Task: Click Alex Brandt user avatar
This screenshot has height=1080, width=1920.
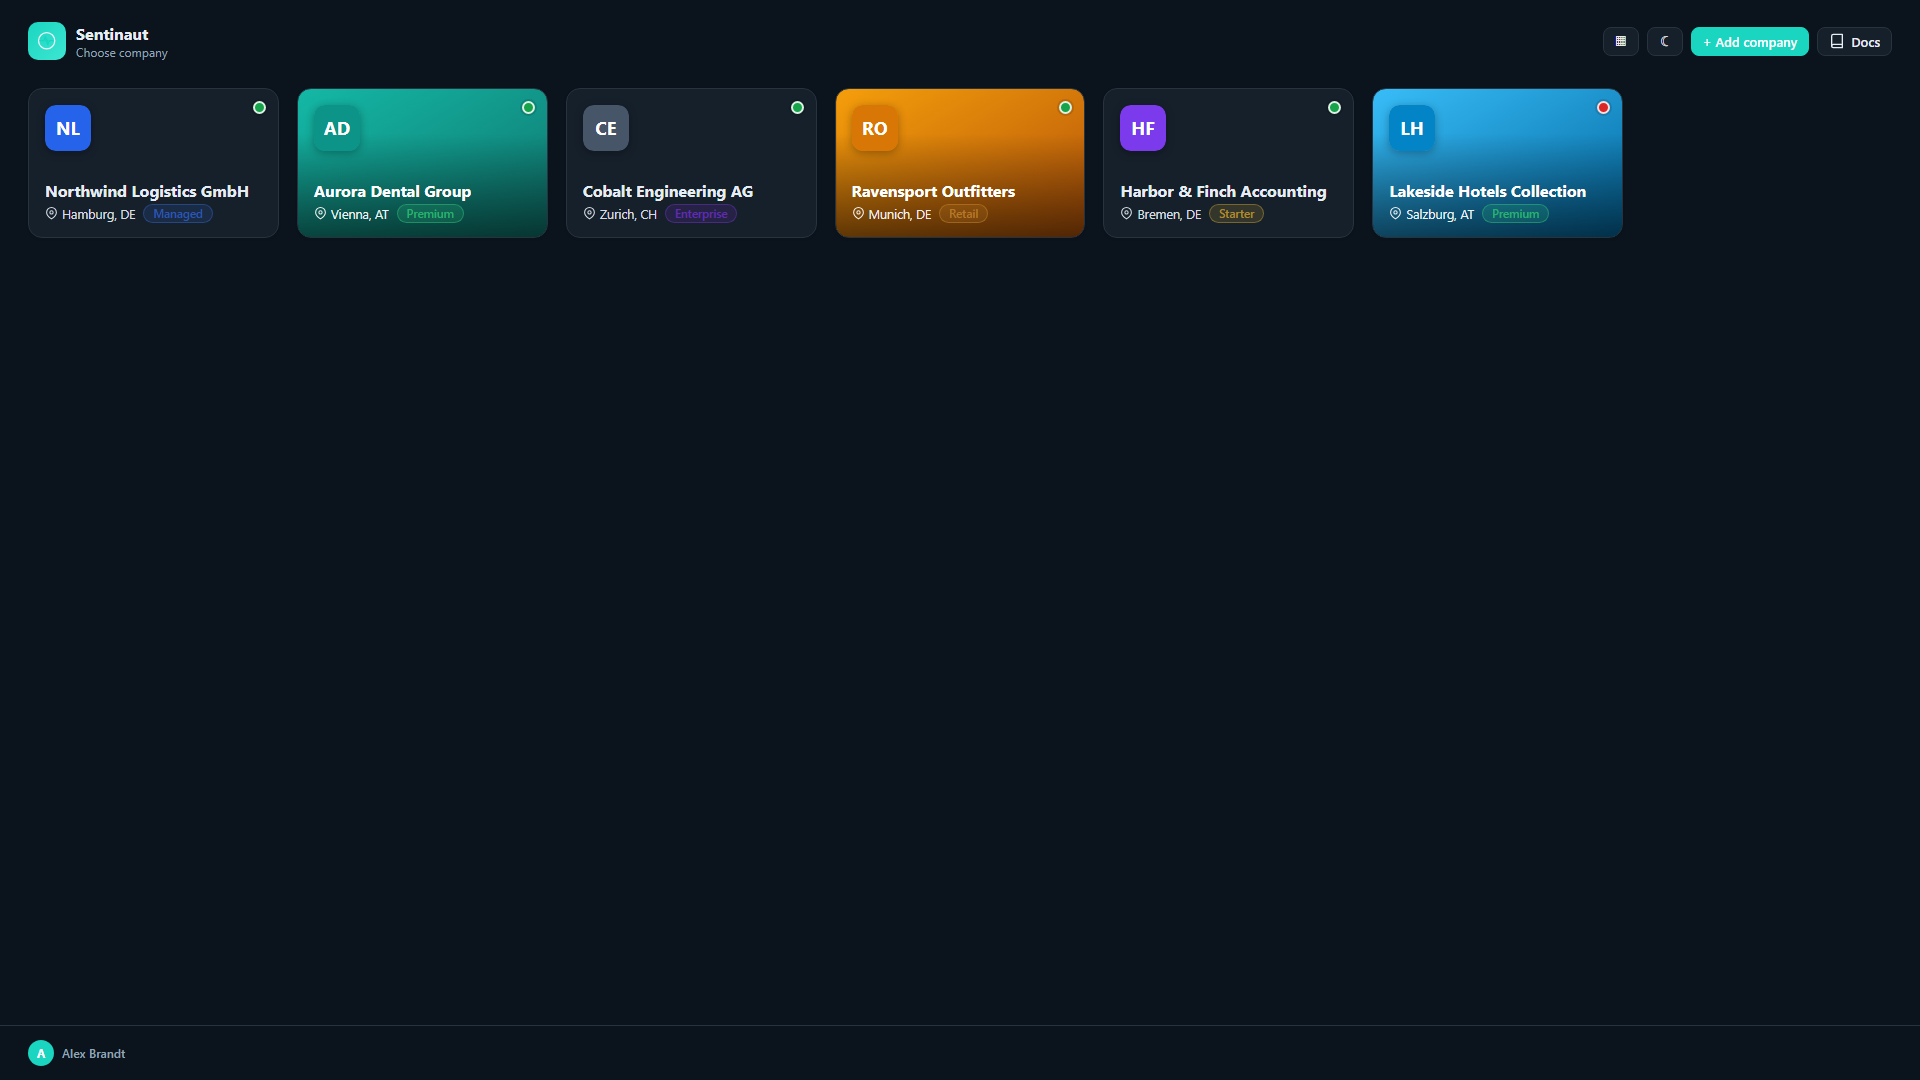Action: 41,1053
